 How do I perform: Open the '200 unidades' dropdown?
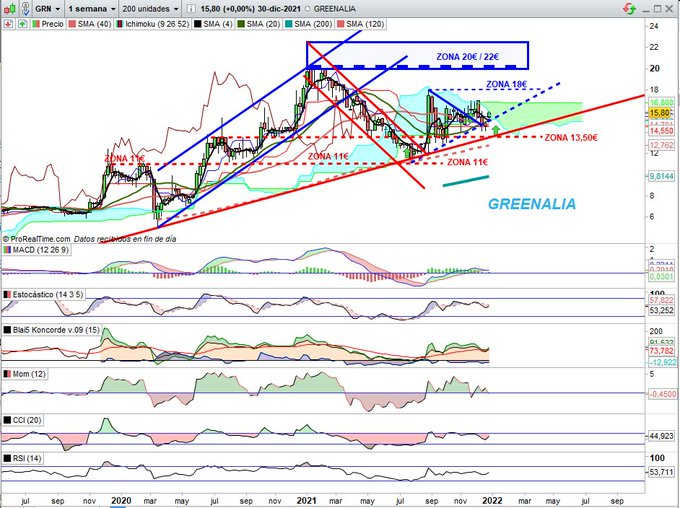[150, 9]
